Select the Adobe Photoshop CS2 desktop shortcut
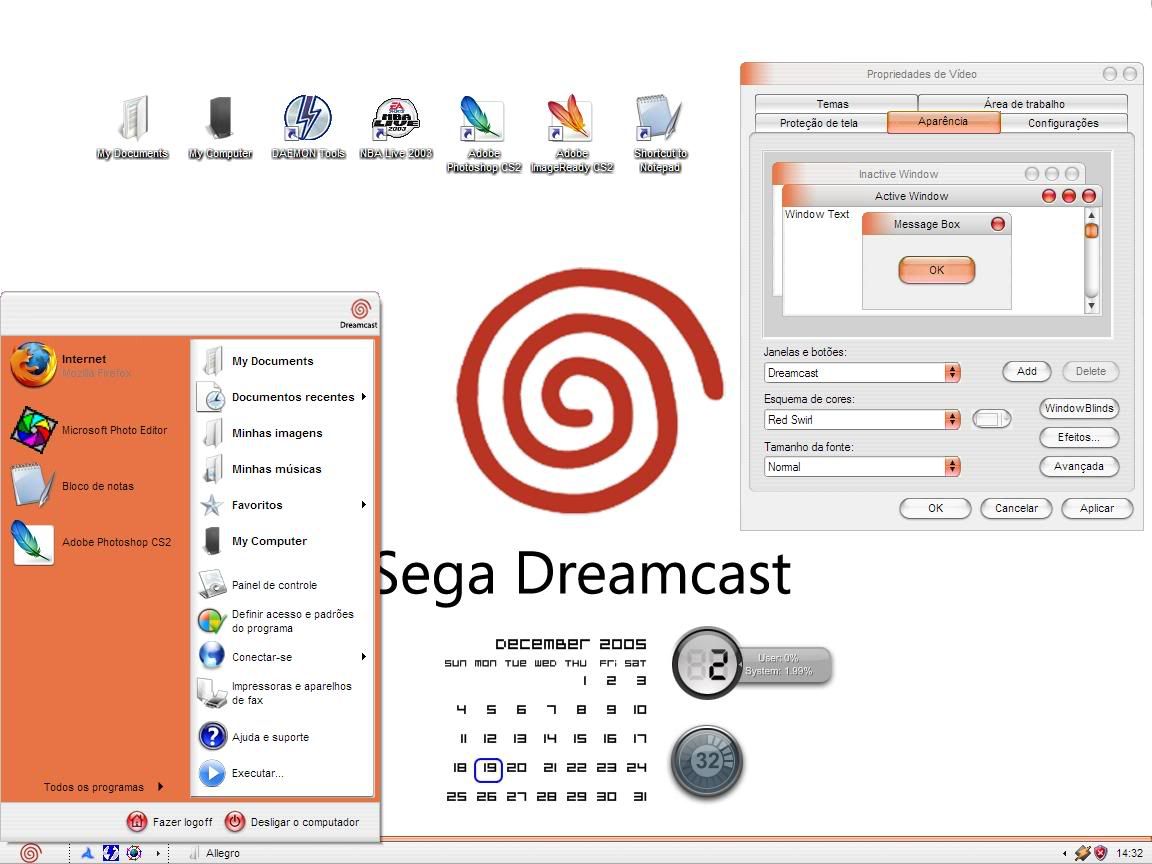 483,134
